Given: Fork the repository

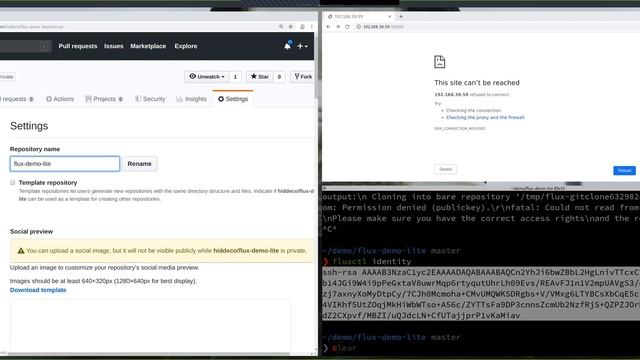Looking at the screenshot, I should coord(302,77).
